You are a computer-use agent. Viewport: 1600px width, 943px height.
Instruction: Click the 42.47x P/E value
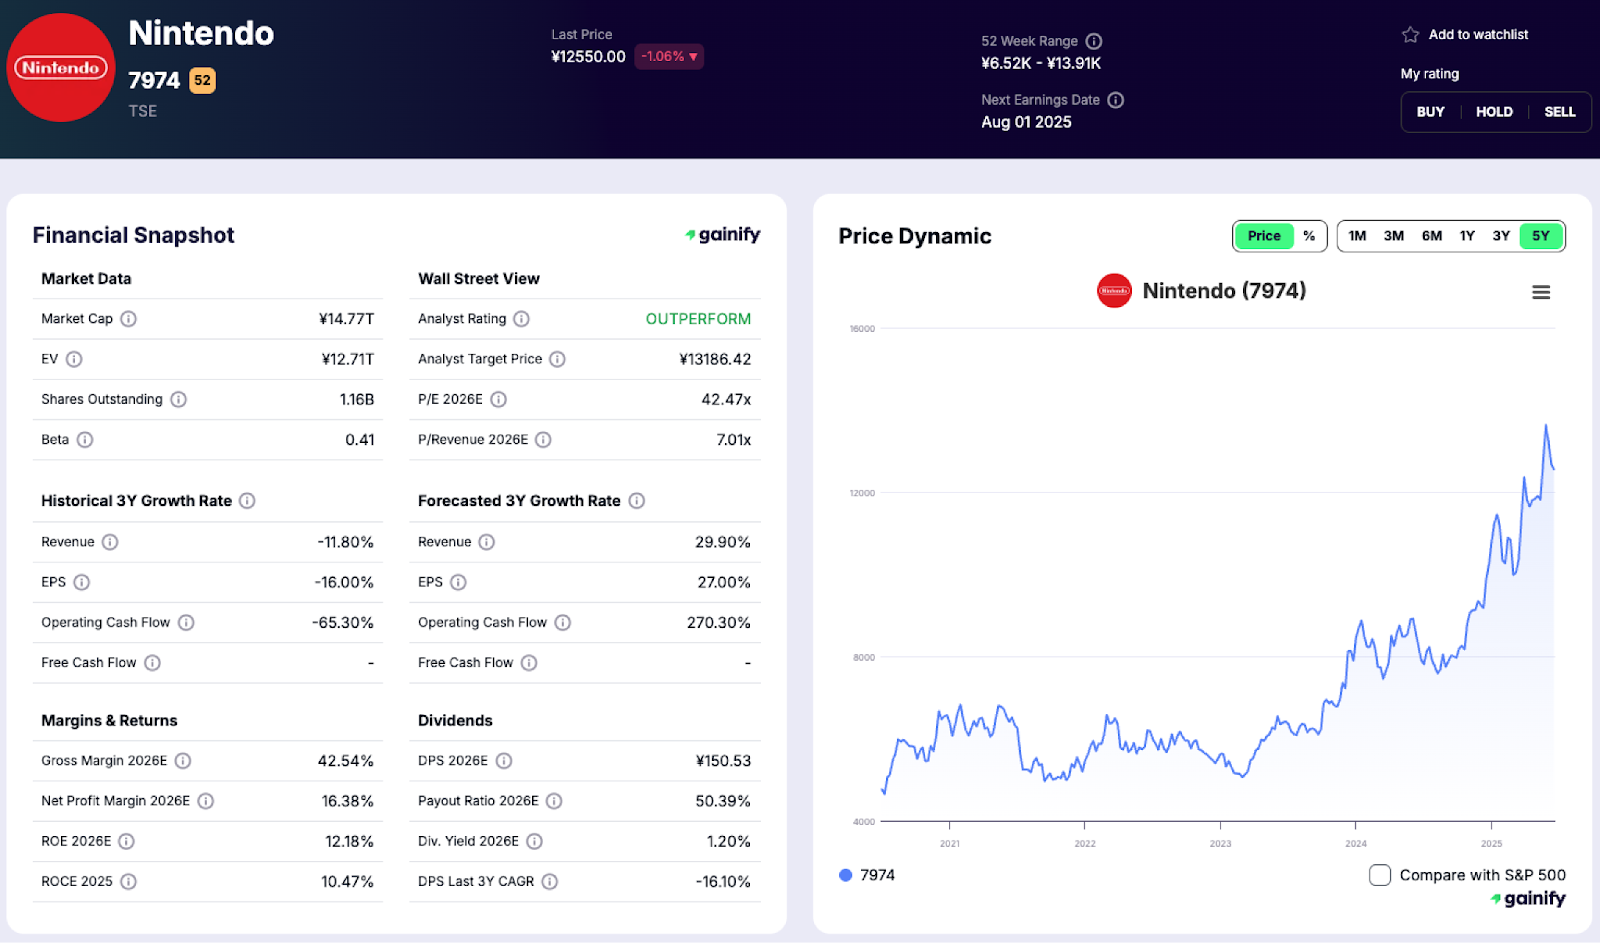(x=726, y=399)
